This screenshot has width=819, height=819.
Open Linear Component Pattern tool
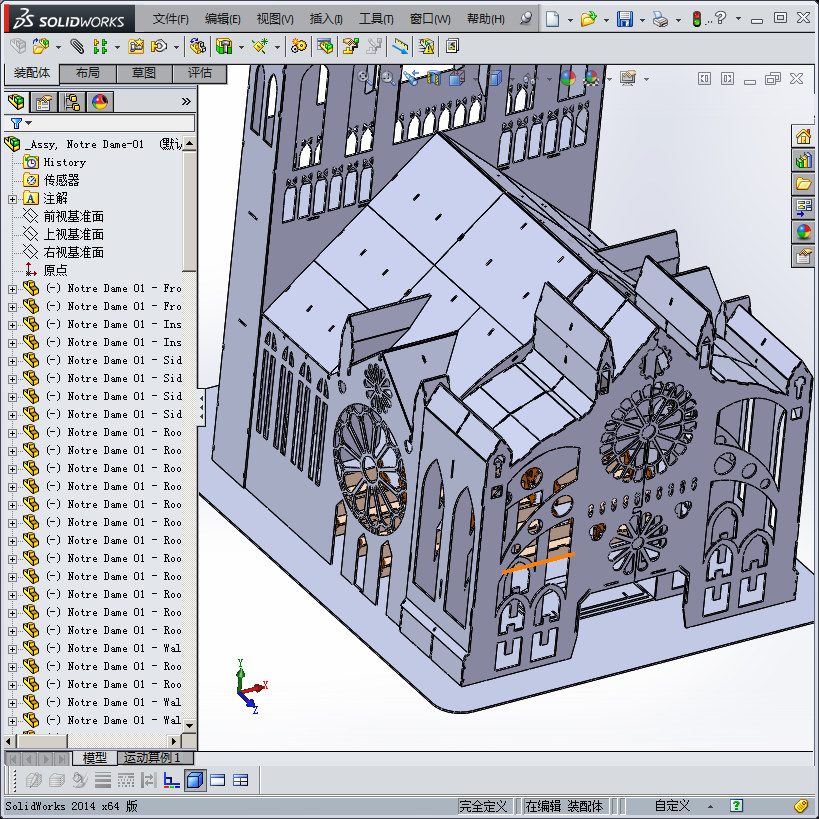[100, 46]
